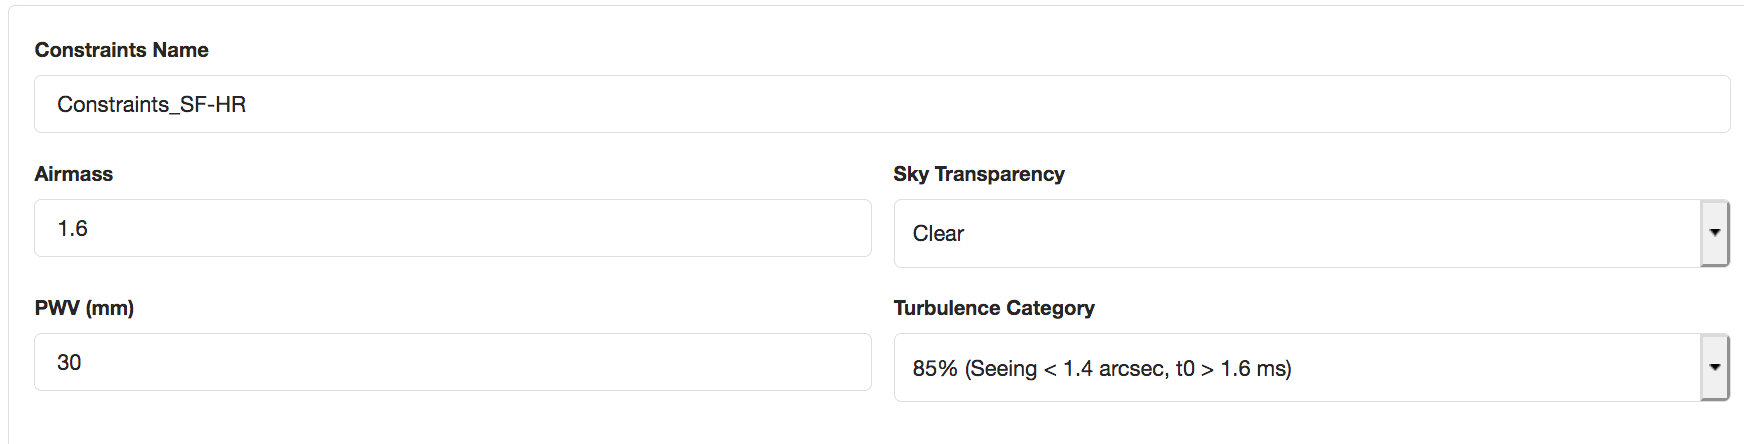
Task: Click the "Turbulence Category" label
Action: [993, 308]
